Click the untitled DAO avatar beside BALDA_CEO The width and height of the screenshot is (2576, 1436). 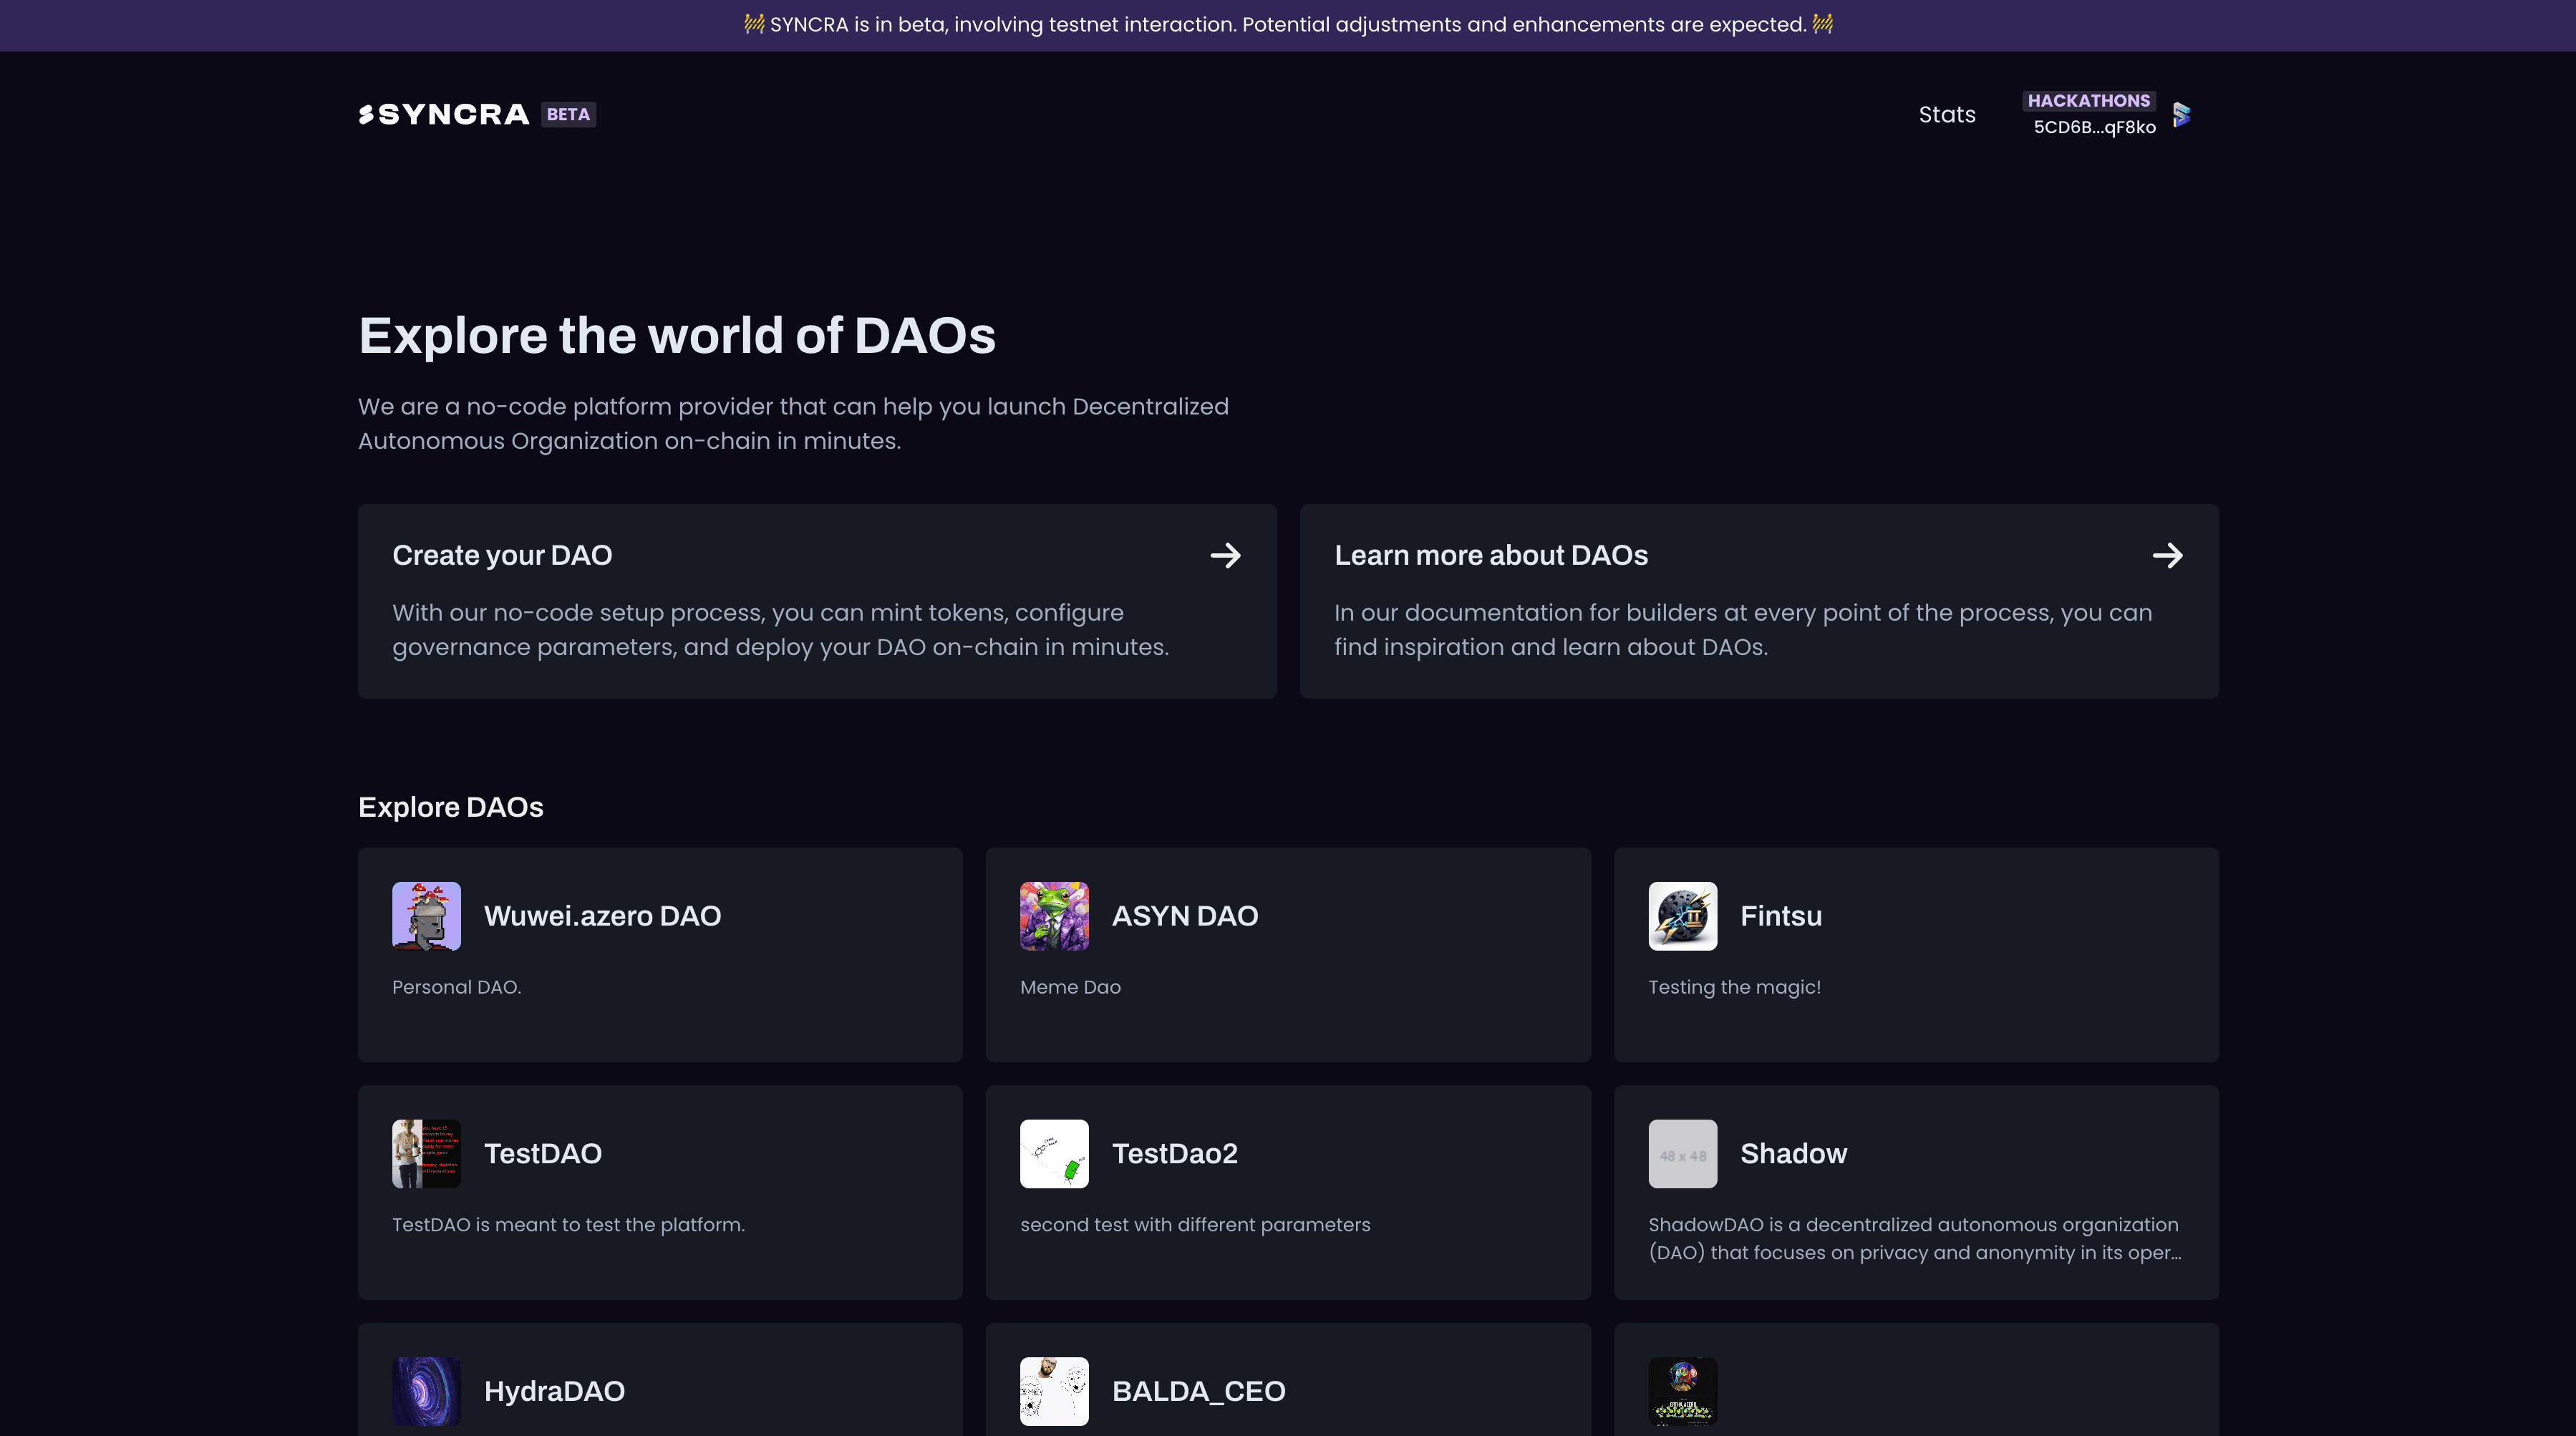1683,1391
